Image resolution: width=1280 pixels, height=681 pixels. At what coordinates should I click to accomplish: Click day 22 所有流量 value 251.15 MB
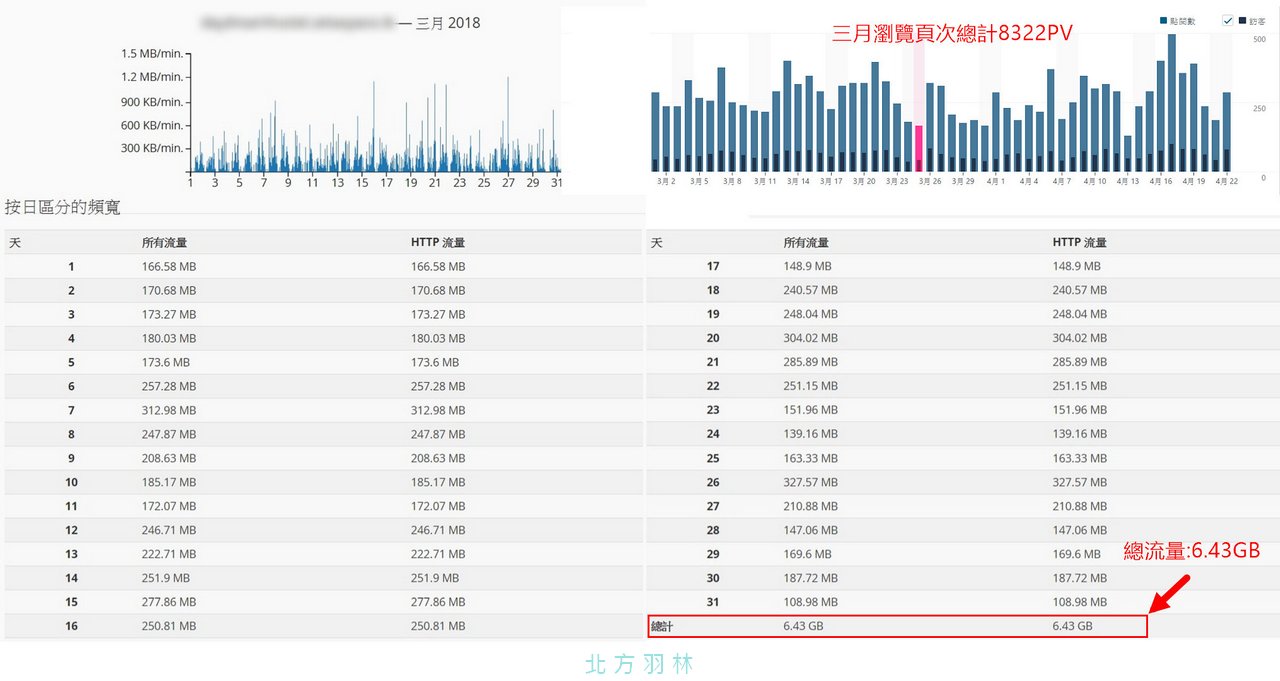[811, 386]
